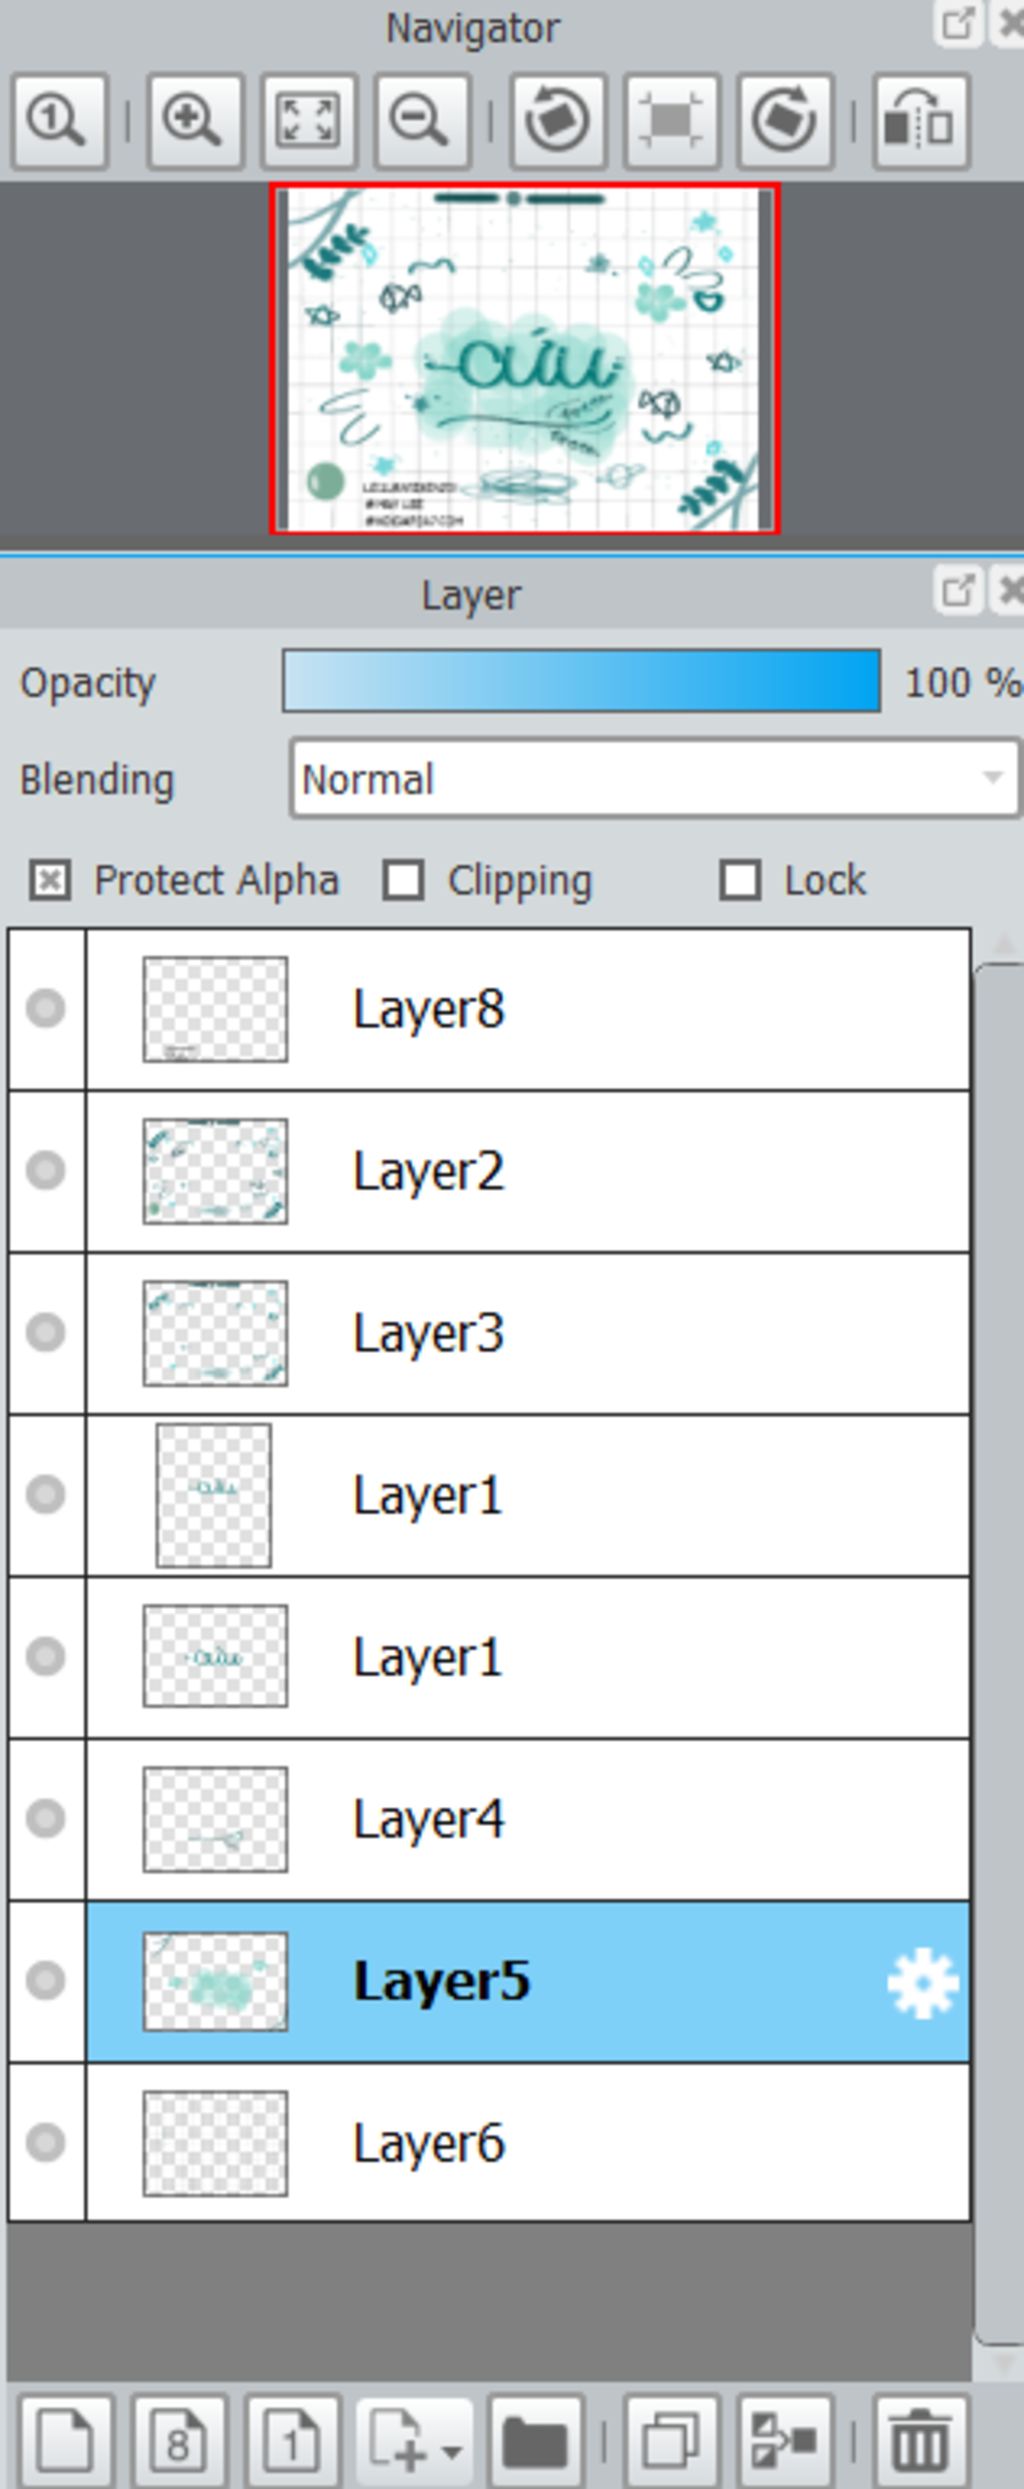Expand the add-layer type dropdown arrow

(x=451, y=2450)
